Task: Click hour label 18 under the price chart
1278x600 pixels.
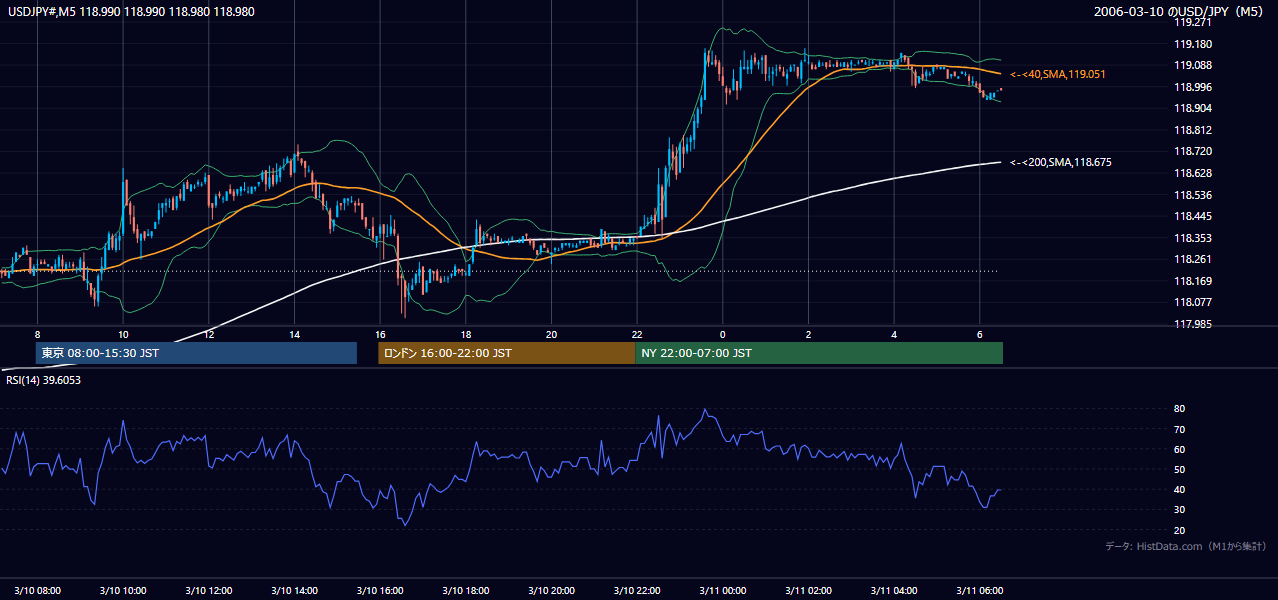Action: click(466, 334)
